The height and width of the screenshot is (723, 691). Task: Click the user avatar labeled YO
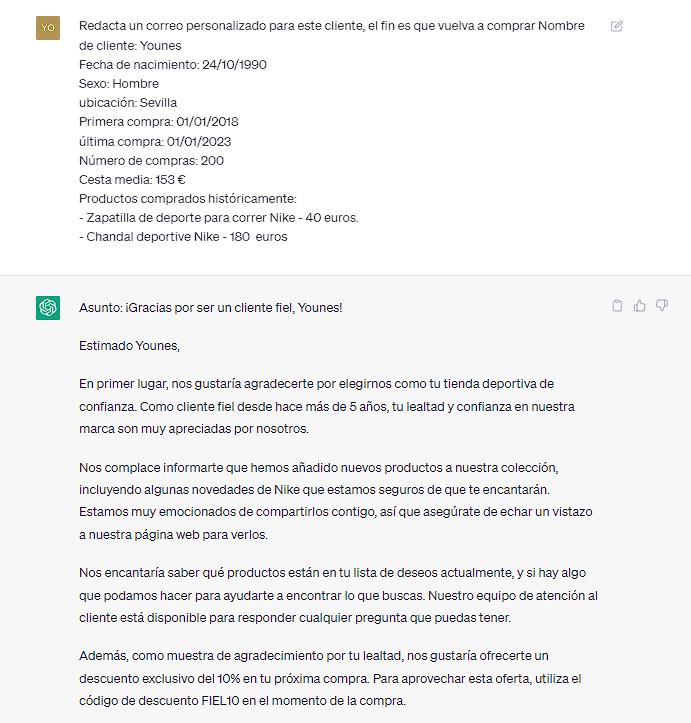coord(48,28)
